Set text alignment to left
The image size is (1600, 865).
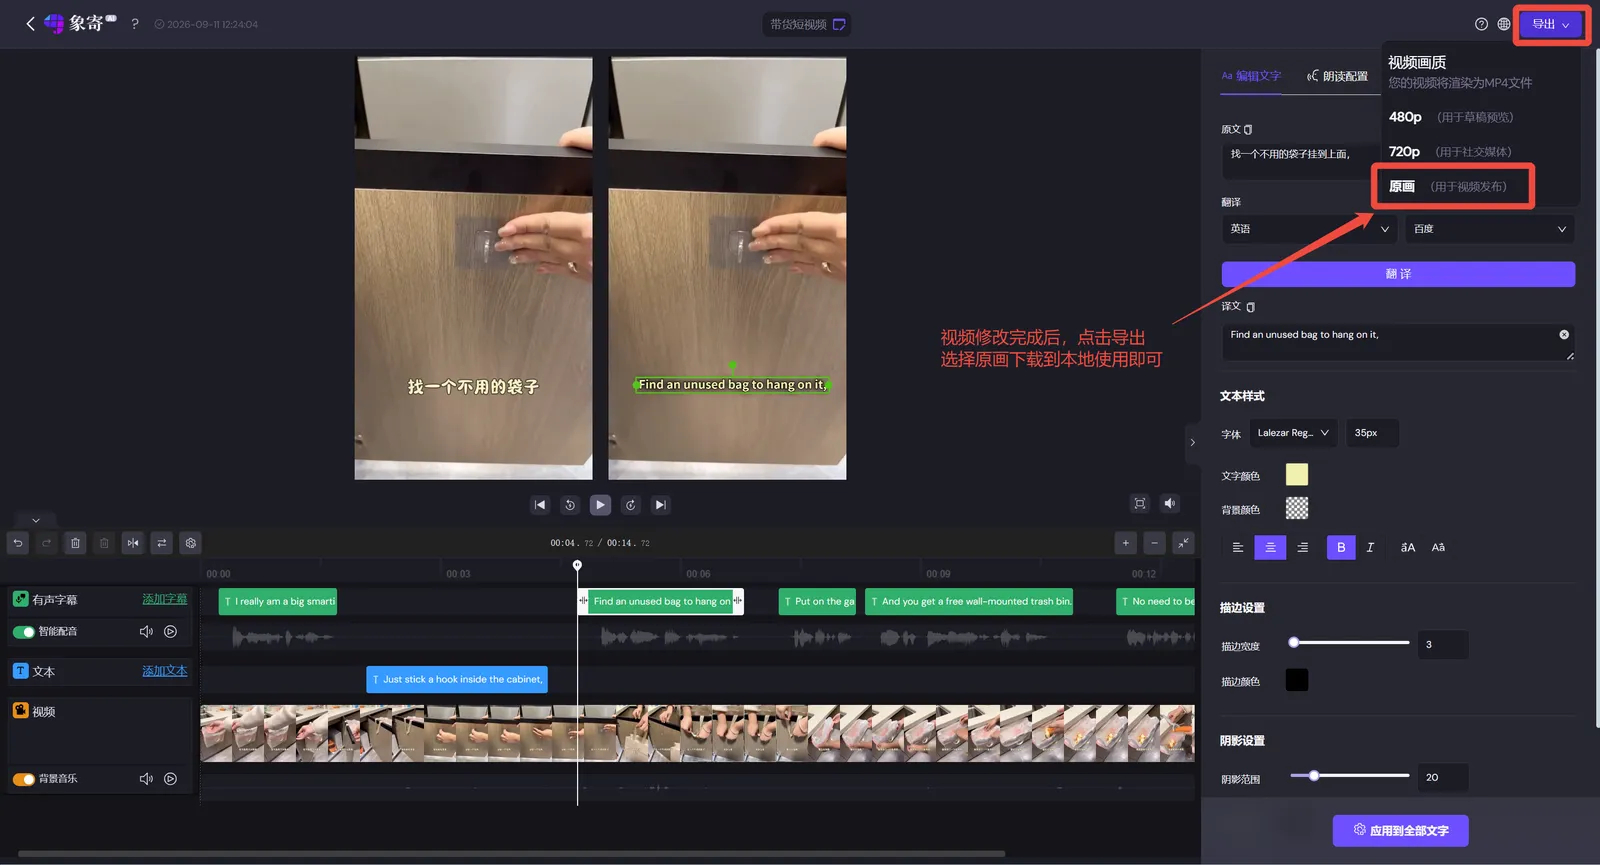tap(1238, 547)
